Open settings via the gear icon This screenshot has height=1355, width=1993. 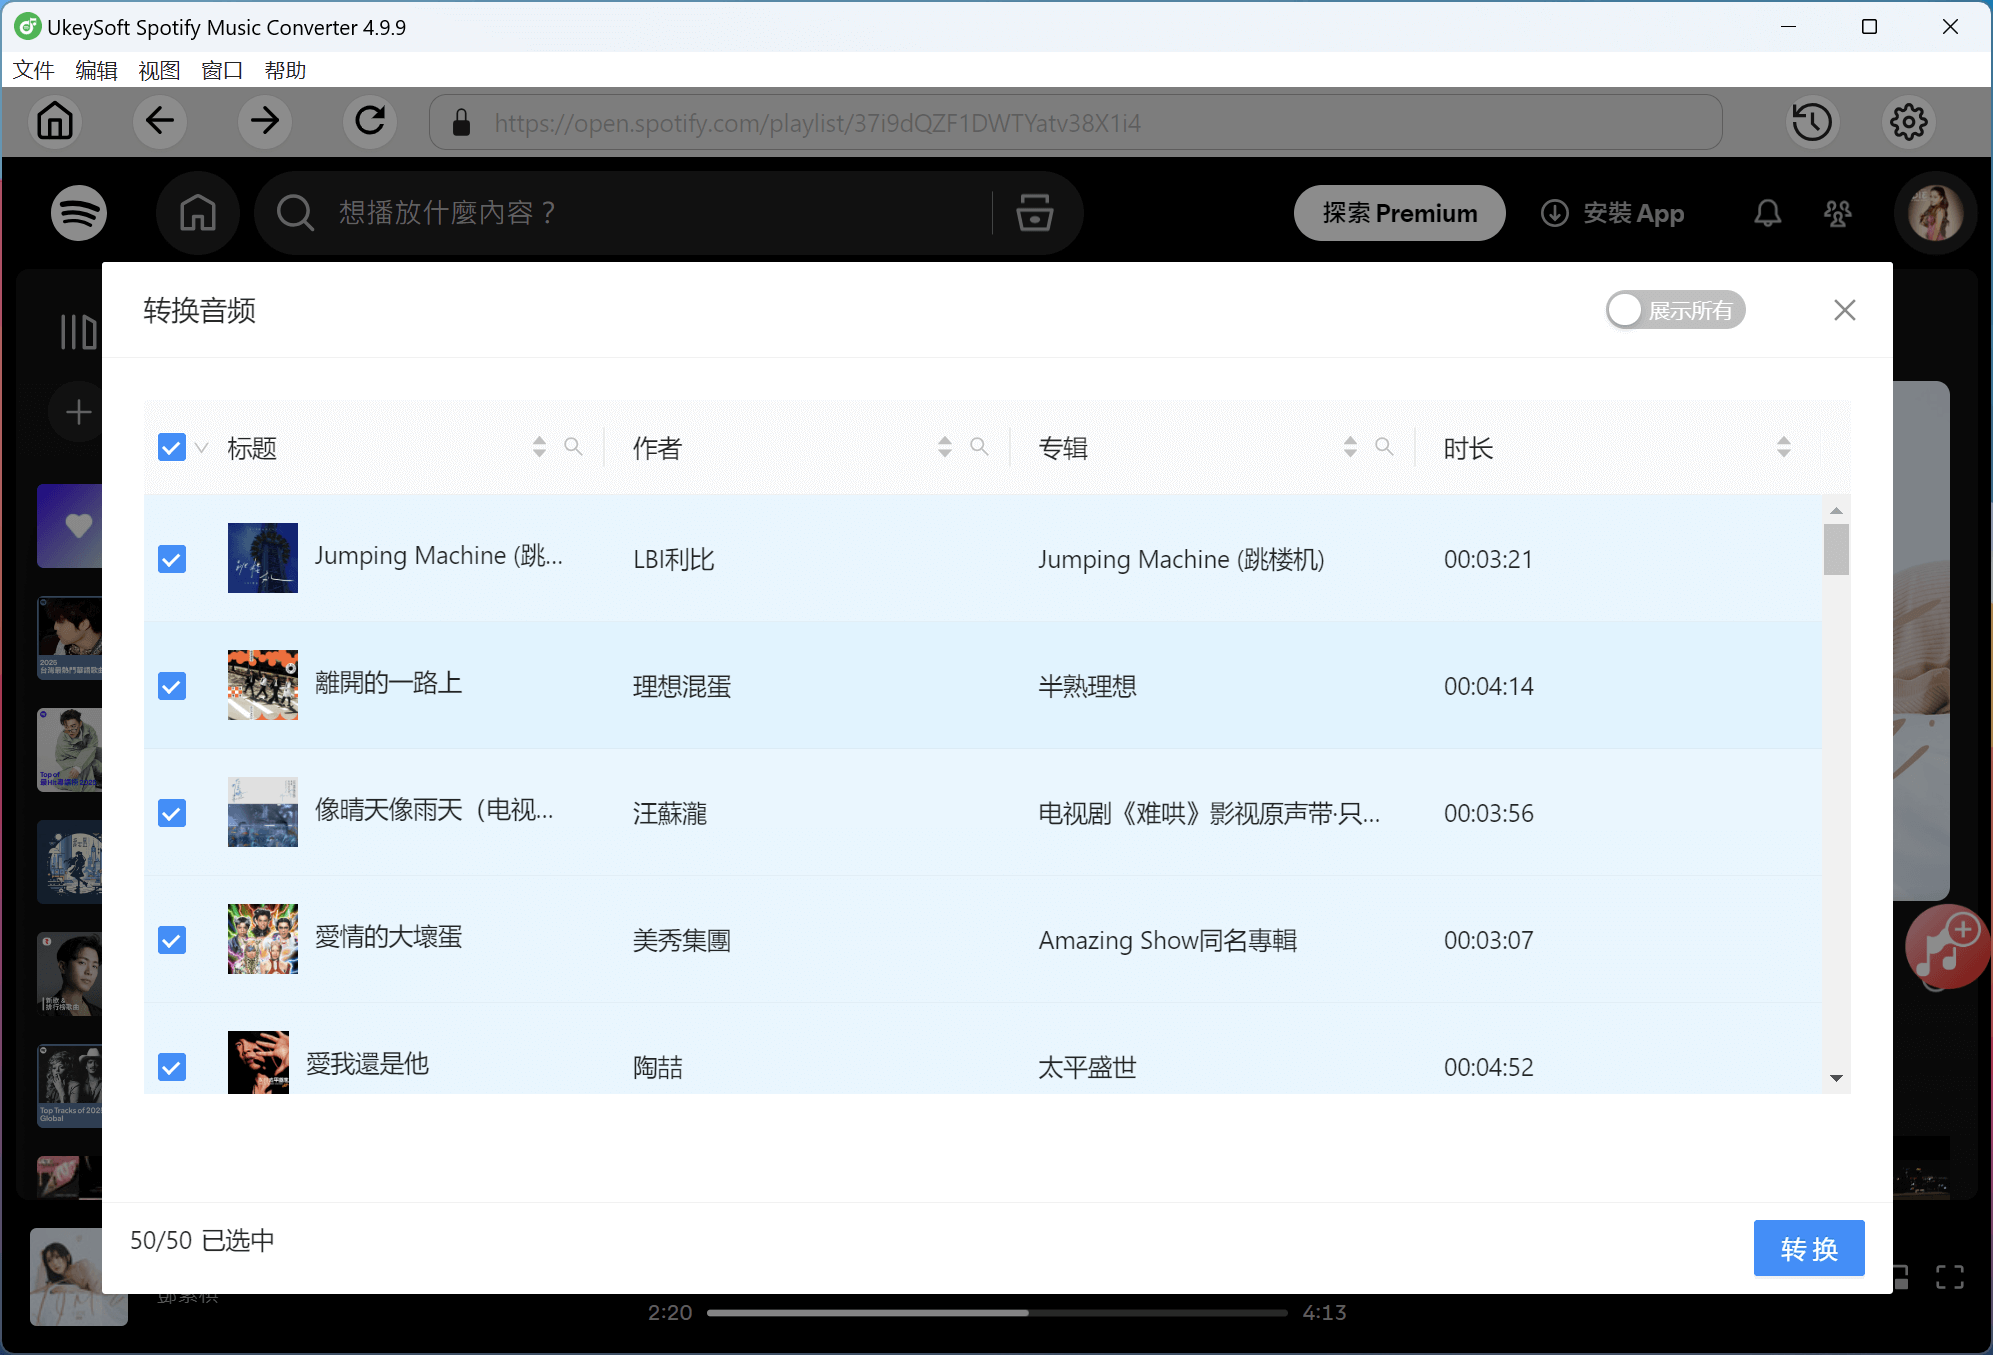click(1908, 122)
